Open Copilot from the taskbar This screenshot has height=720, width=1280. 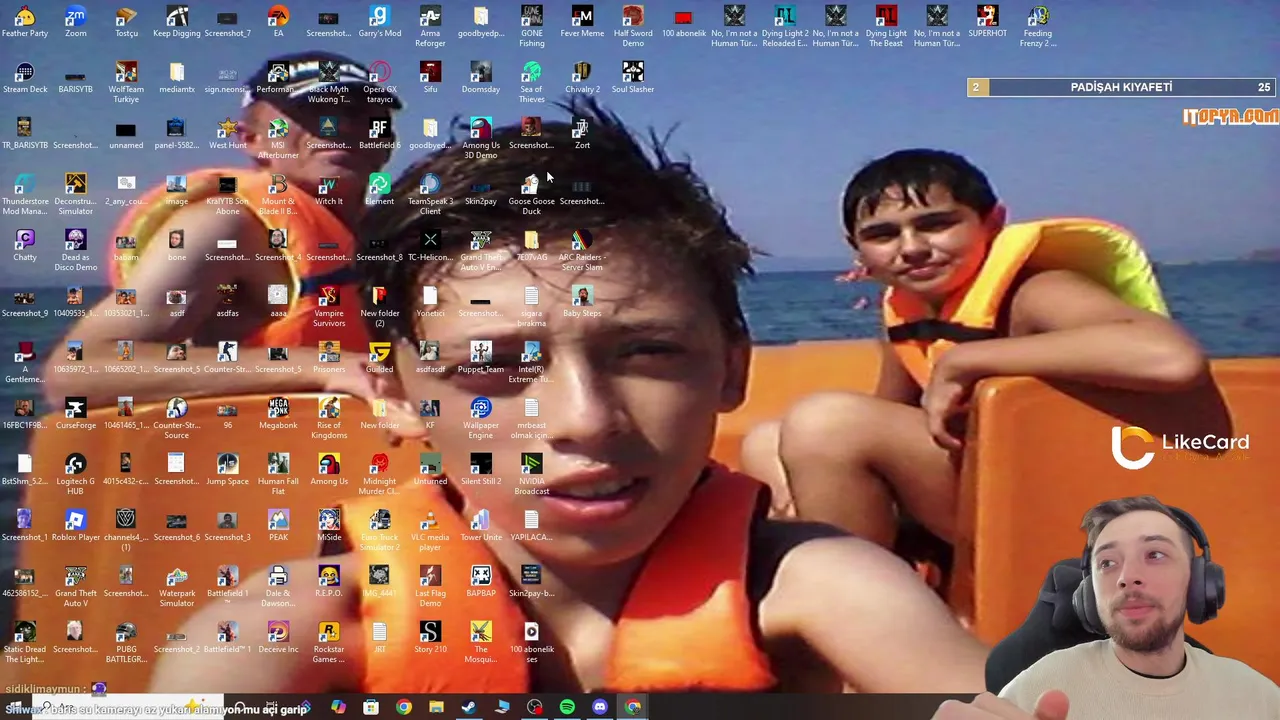pos(338,707)
